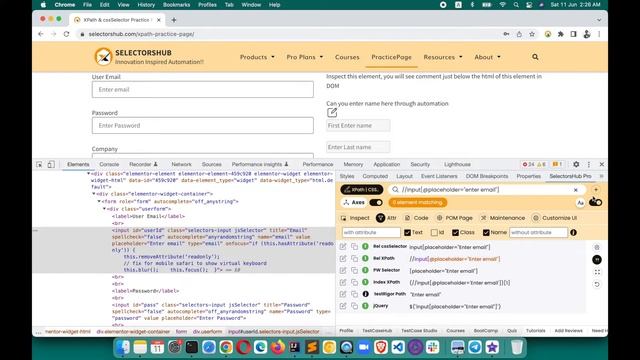Click the XPath CSS mode button

[x=362, y=190]
